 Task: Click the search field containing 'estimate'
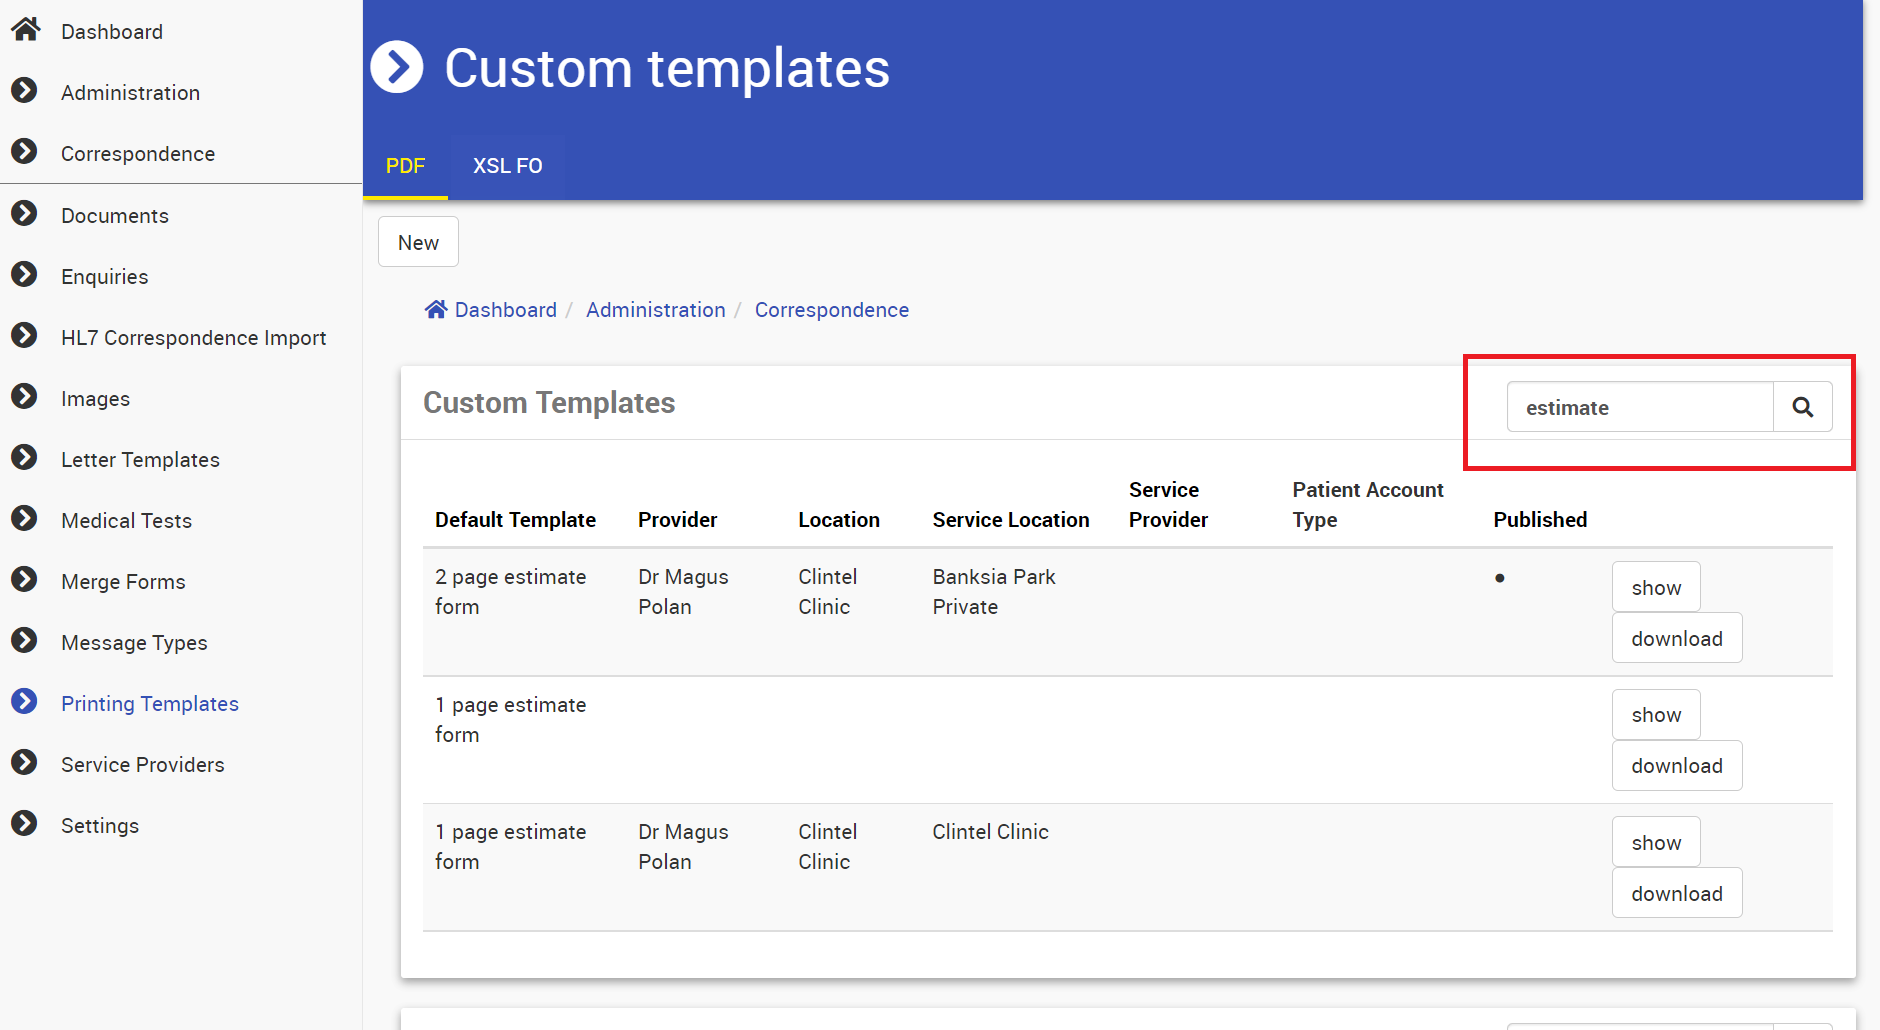point(1640,407)
